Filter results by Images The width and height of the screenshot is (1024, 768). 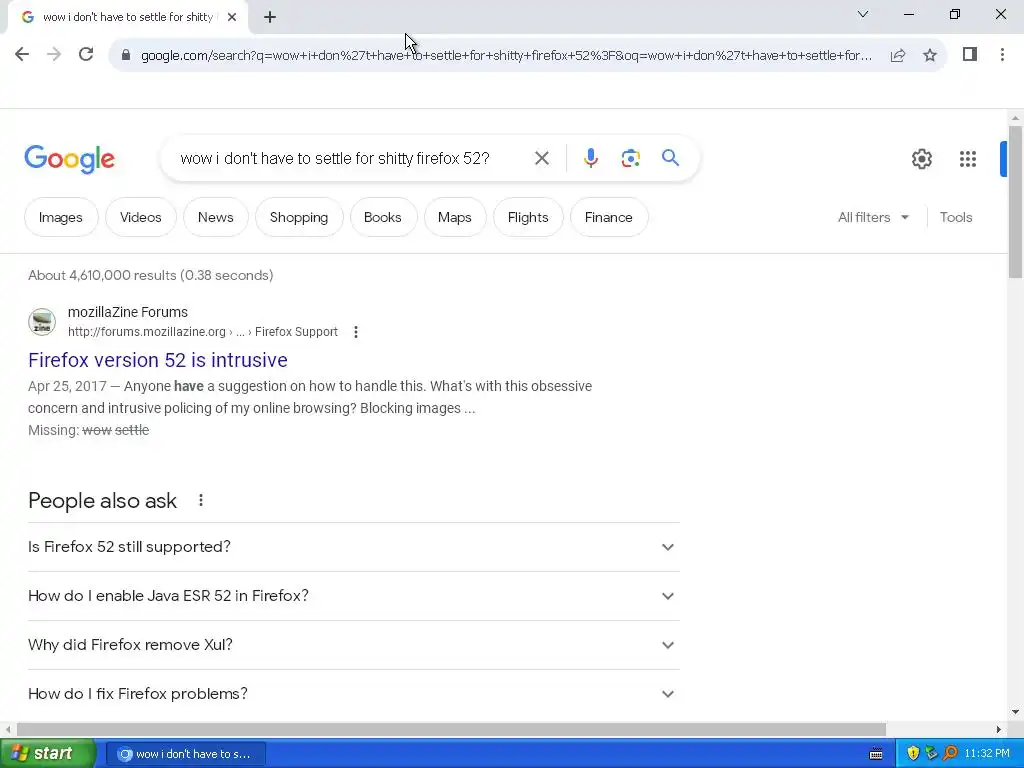click(x=61, y=217)
